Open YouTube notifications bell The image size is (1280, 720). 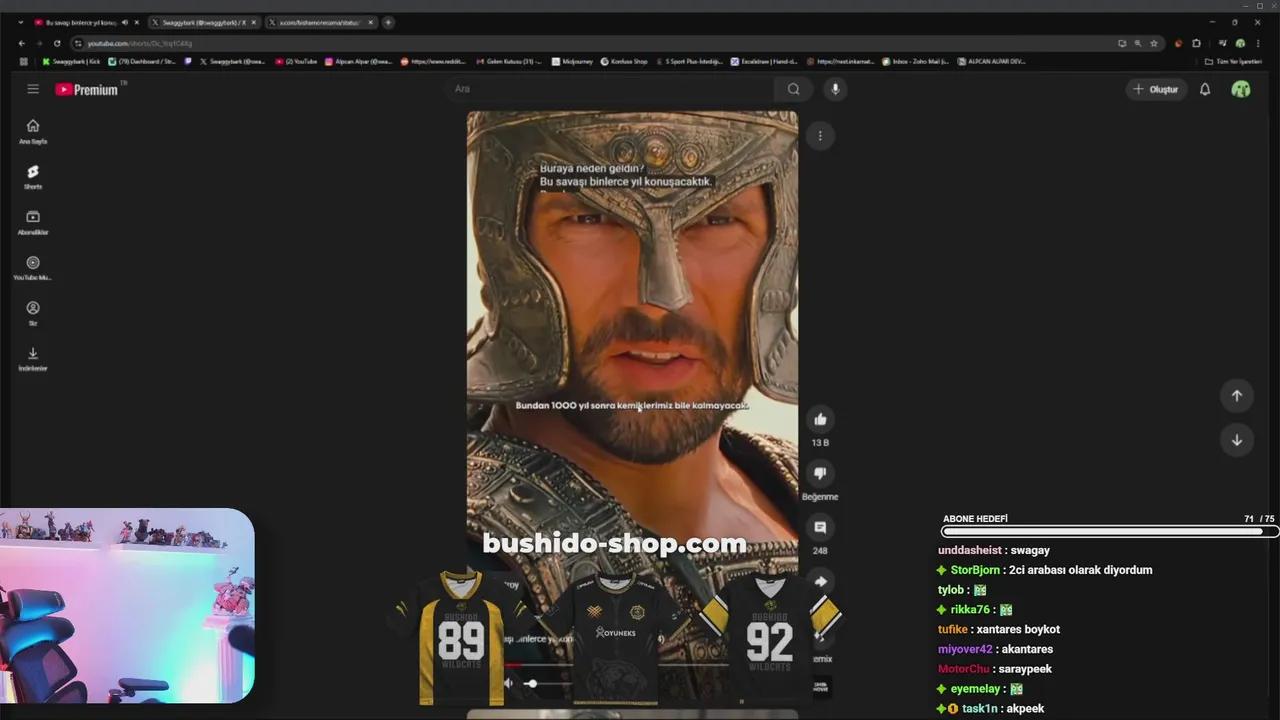(x=1205, y=89)
